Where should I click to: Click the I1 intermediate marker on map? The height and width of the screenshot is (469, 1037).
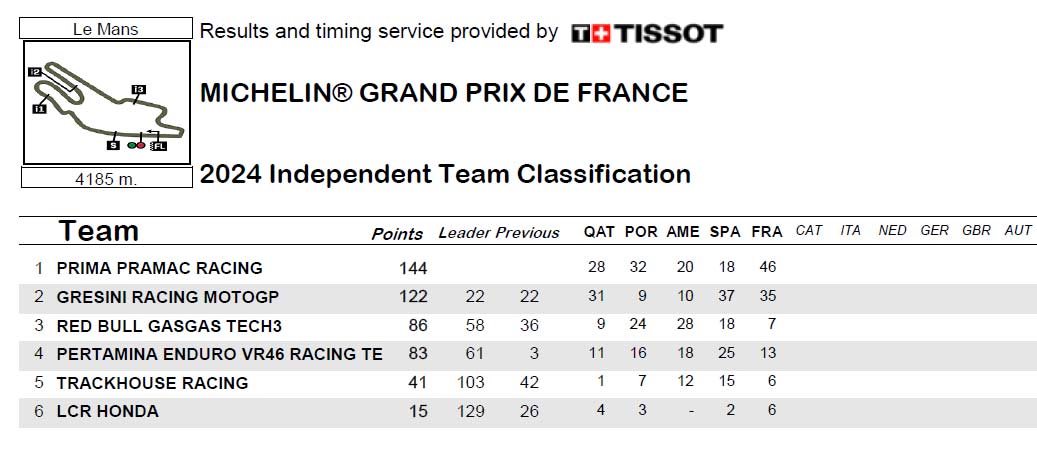click(x=40, y=108)
